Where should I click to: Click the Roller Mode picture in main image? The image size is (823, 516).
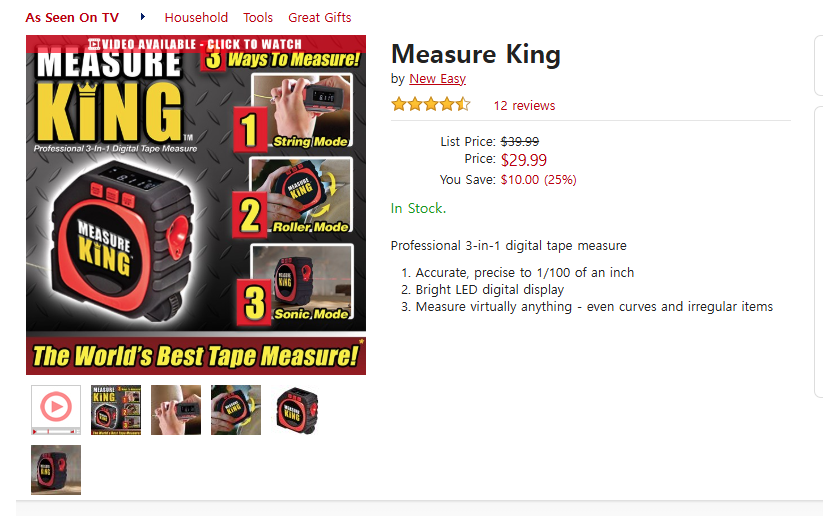301,195
